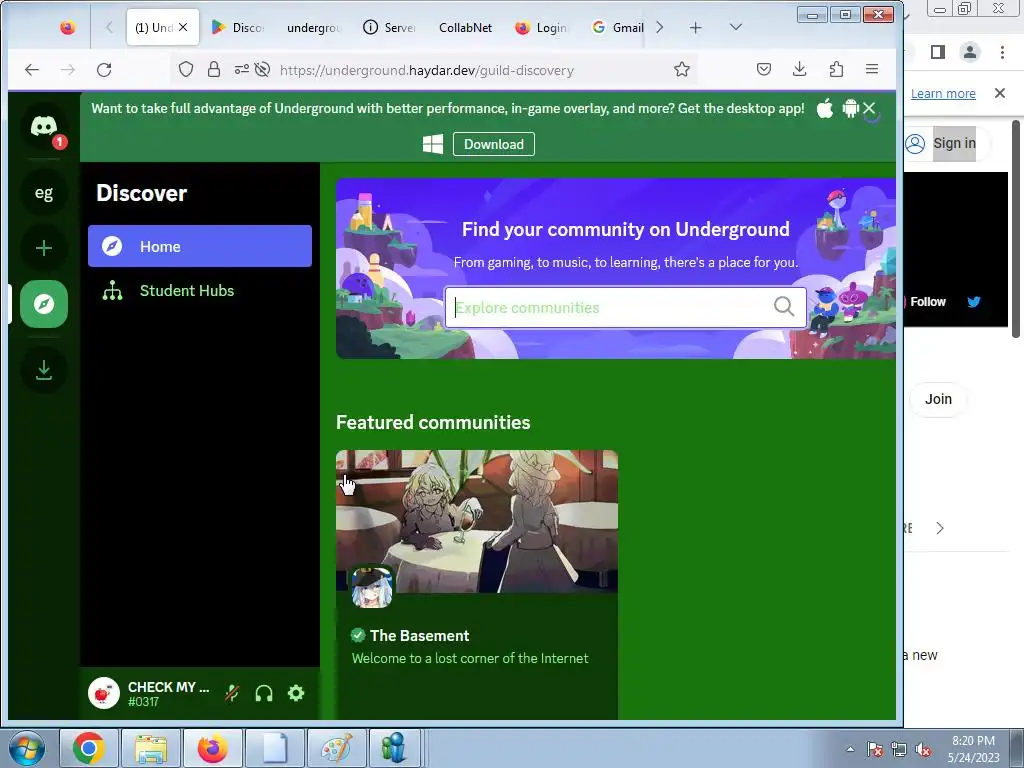The height and width of the screenshot is (768, 1024).
Task: Click the Windows logo icon in banner
Action: [x=433, y=144]
